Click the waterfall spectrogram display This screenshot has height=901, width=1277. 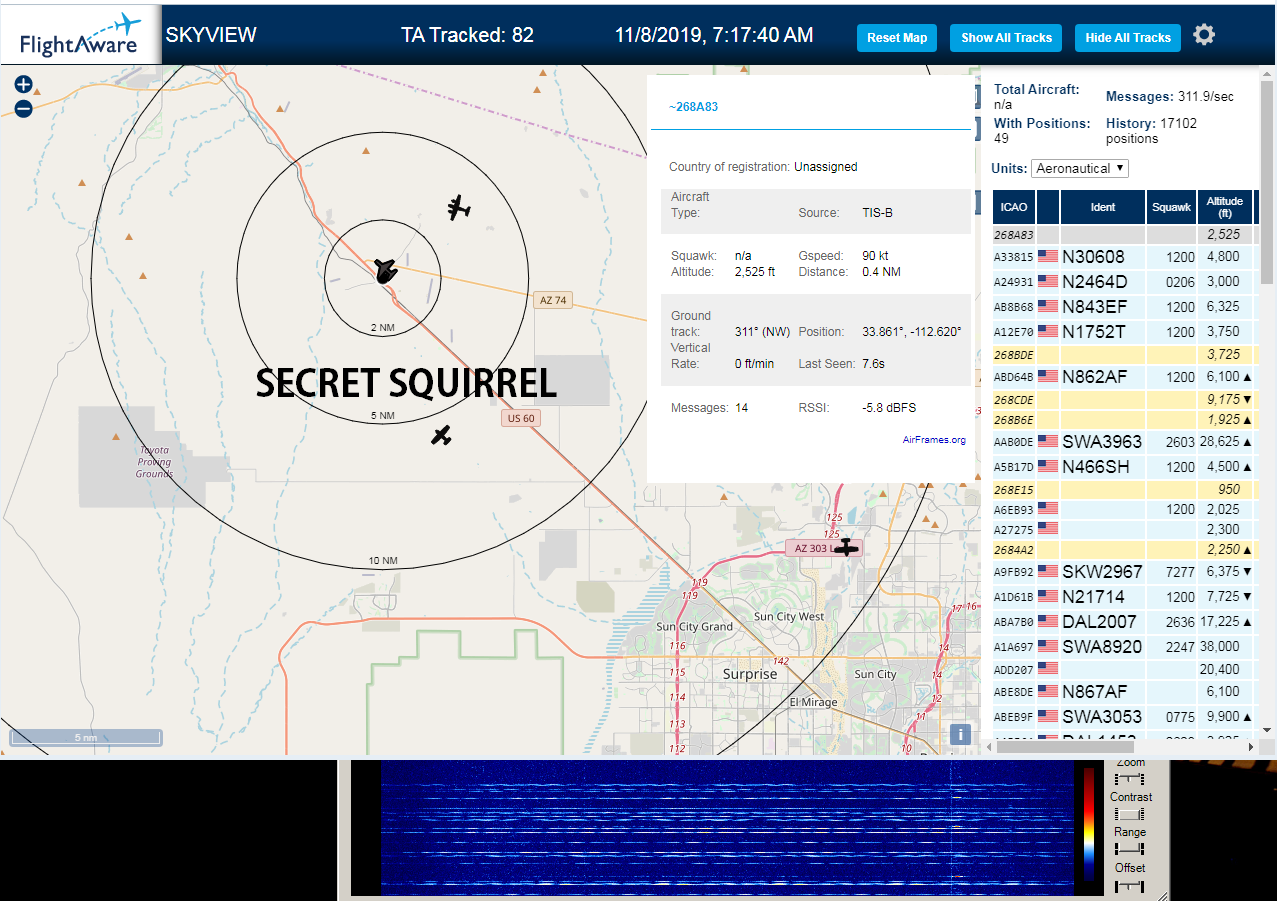(725, 827)
